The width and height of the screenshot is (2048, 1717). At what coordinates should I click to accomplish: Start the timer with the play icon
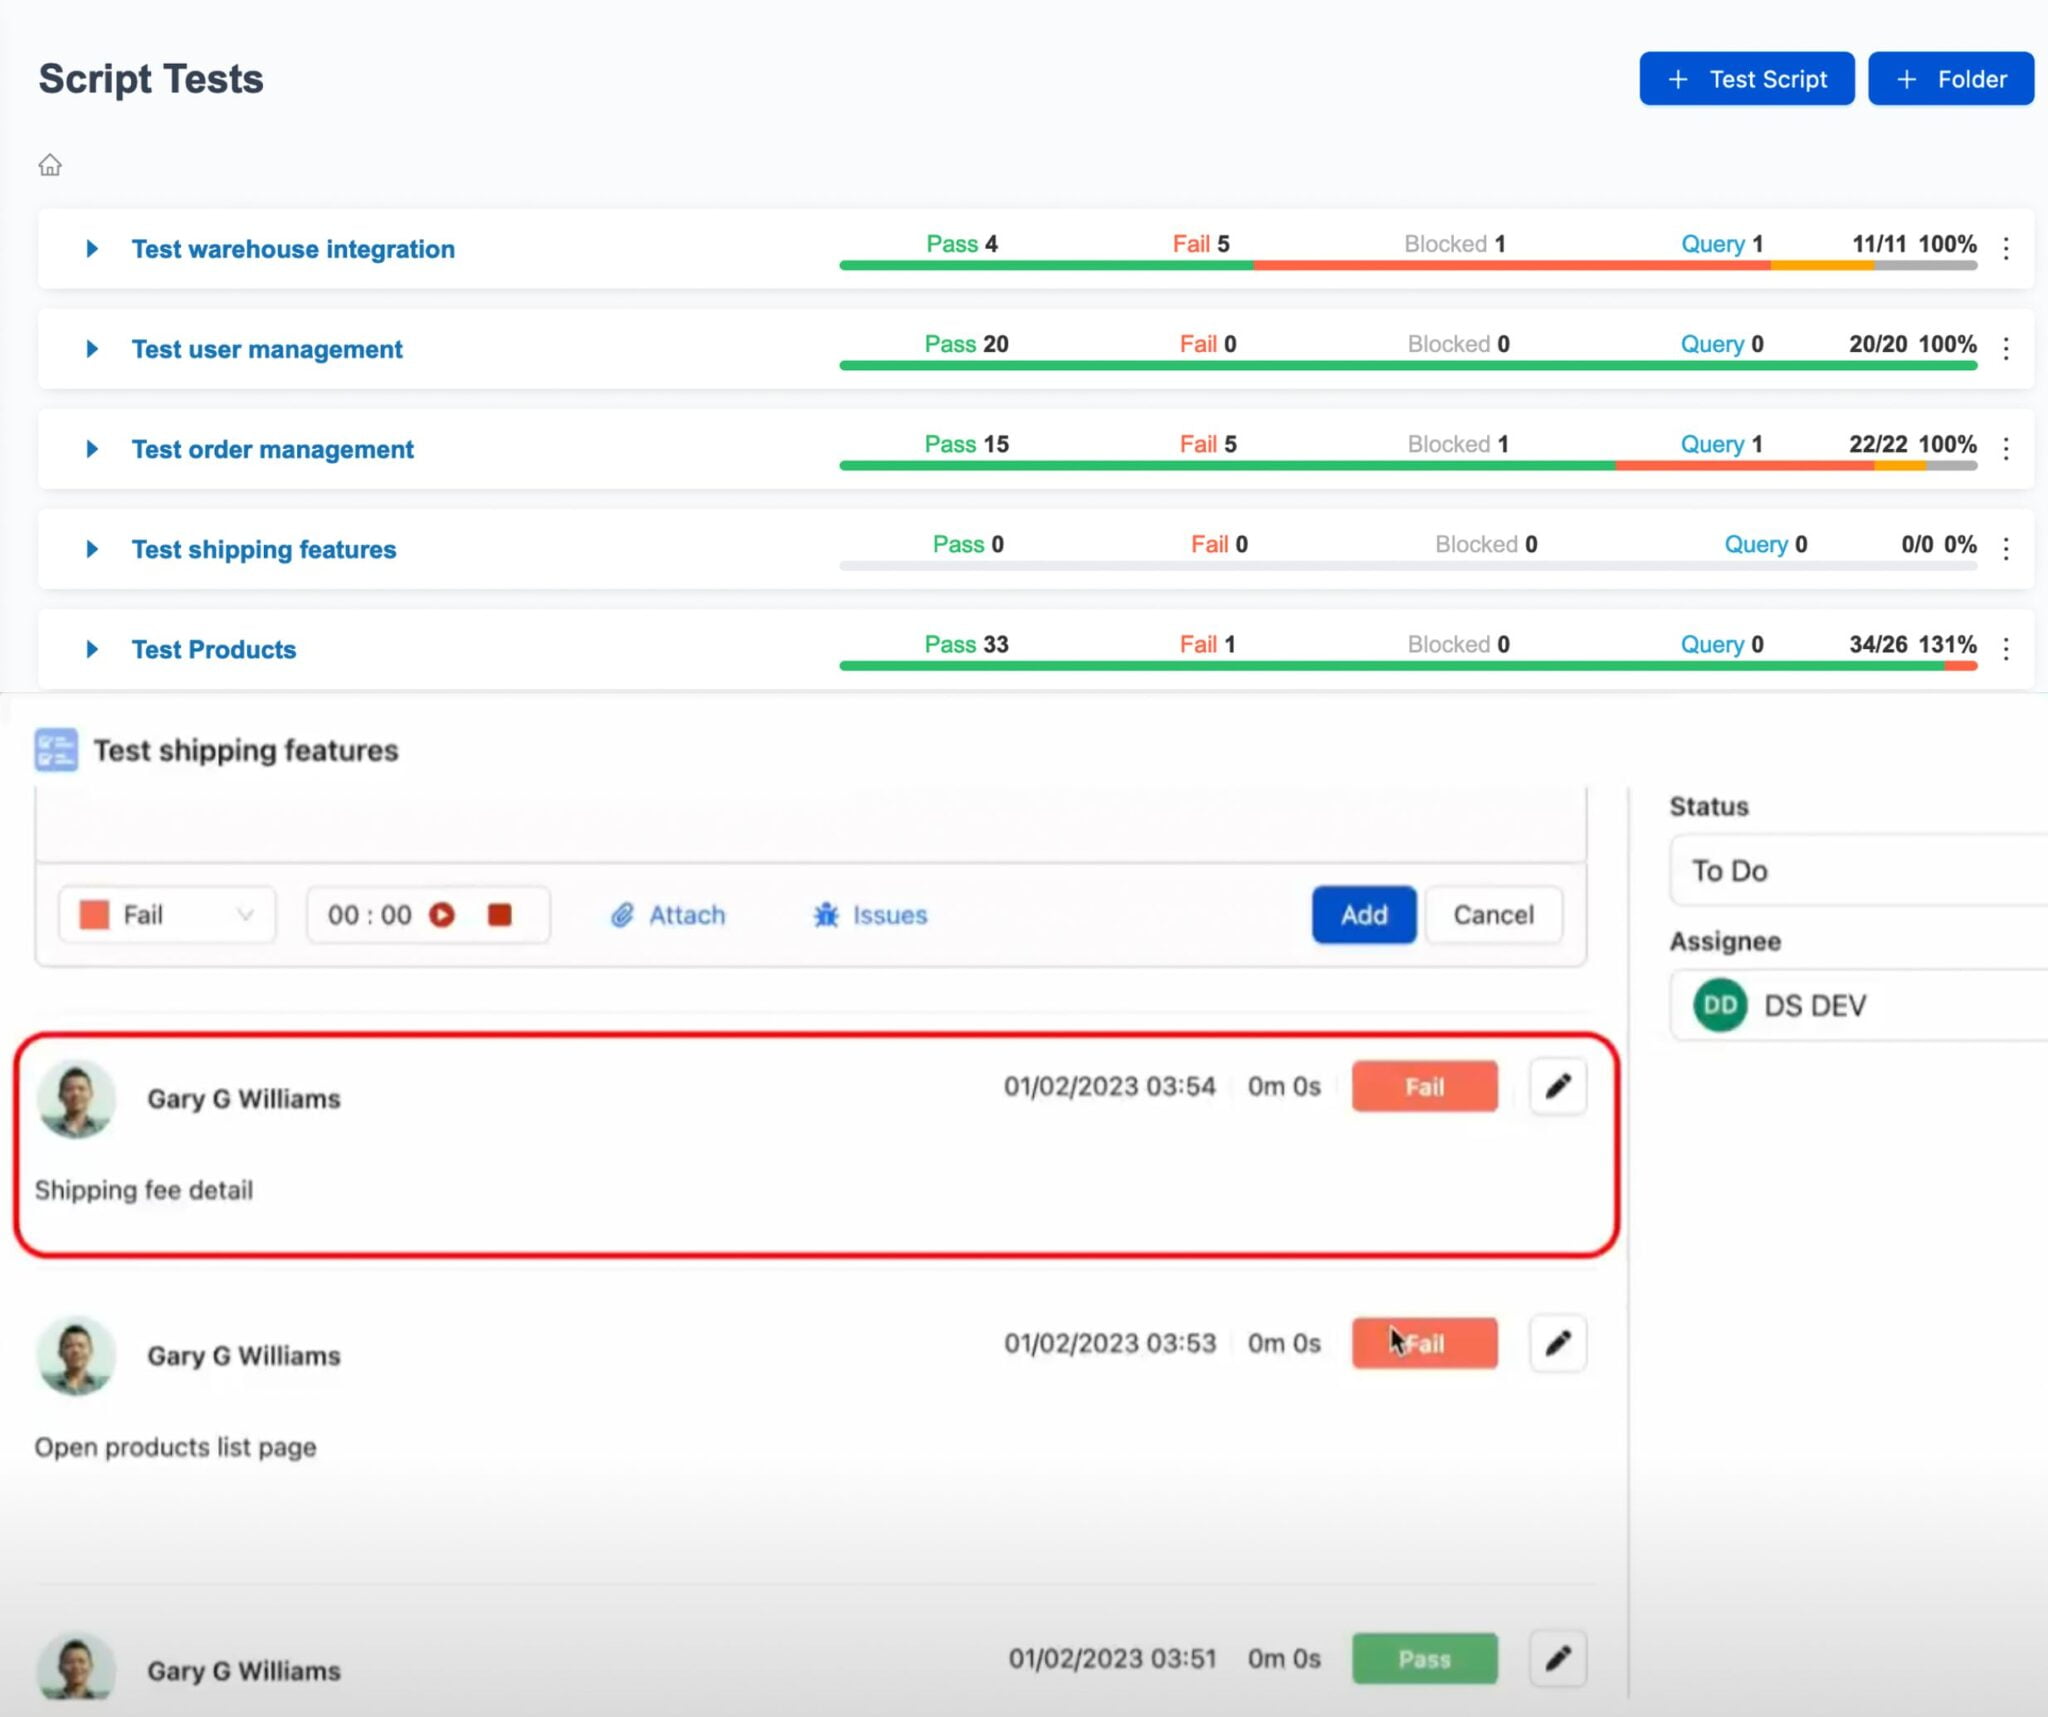pyautogui.click(x=443, y=914)
